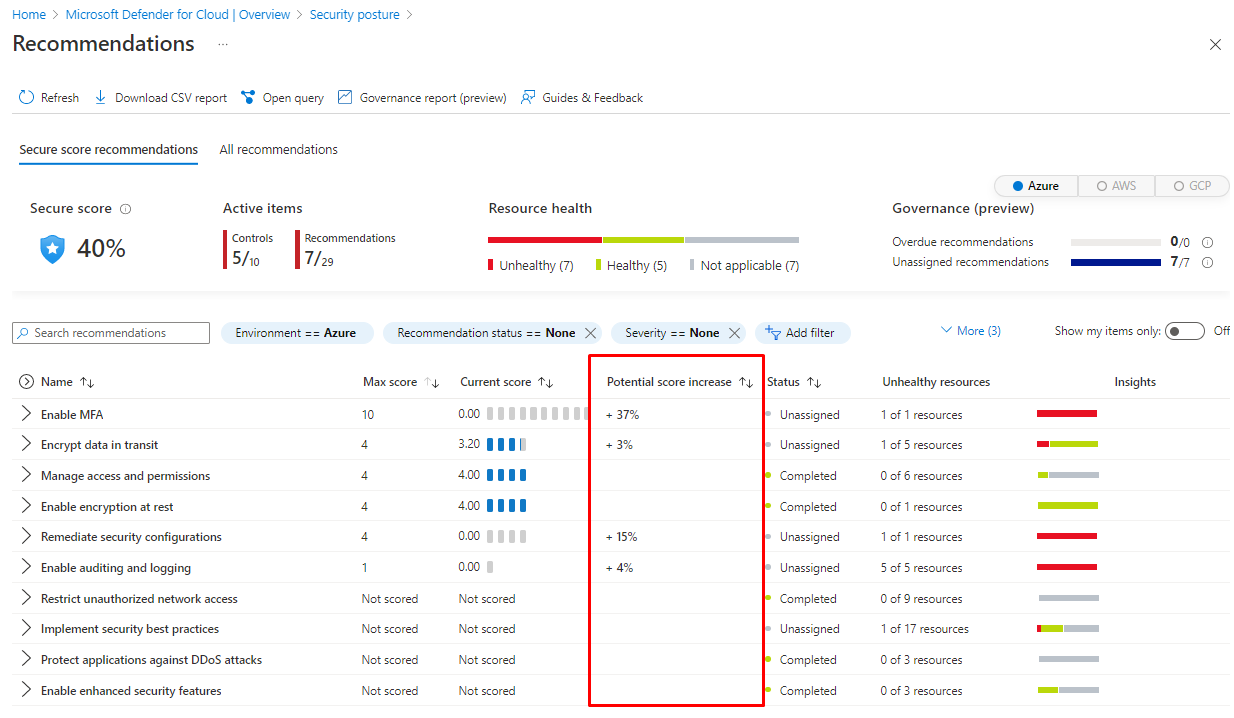1234x718 pixels.
Task: Click the Download CSV report icon
Action: [101, 98]
